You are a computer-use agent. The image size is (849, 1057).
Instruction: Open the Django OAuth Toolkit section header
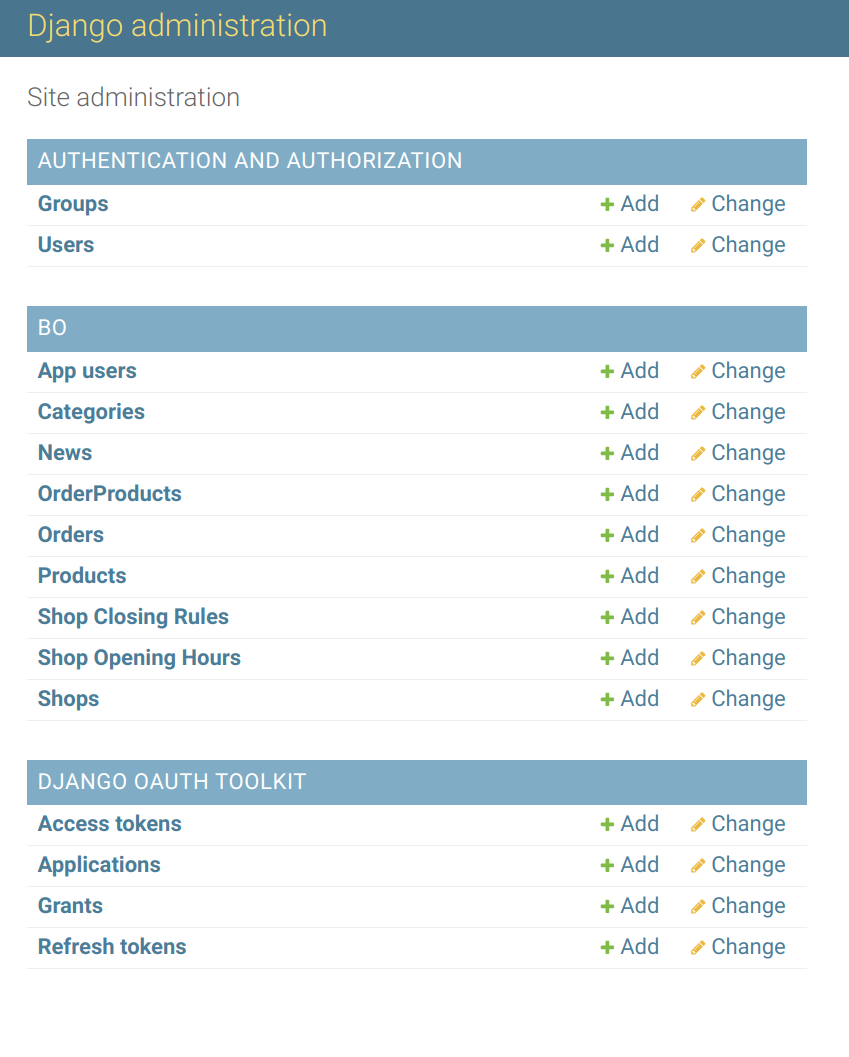172,782
